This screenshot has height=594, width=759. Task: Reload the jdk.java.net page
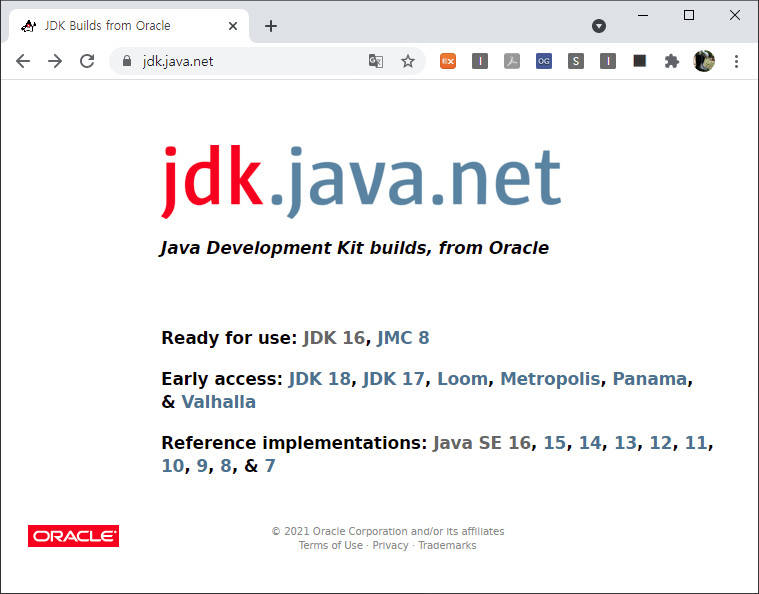point(87,61)
